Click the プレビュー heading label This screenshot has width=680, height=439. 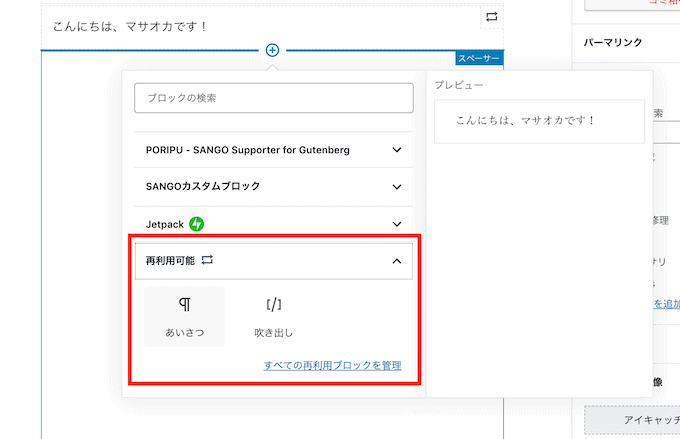pos(459,85)
